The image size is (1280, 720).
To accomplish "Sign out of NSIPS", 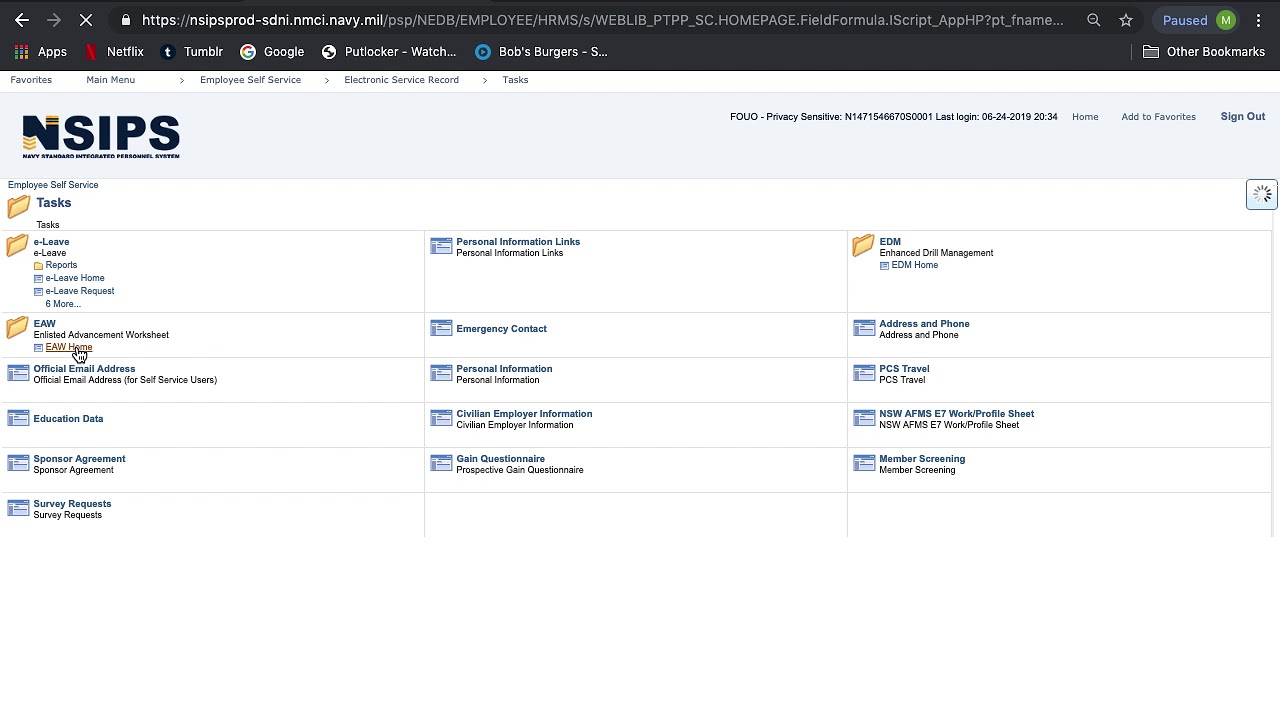I will coord(1242,117).
